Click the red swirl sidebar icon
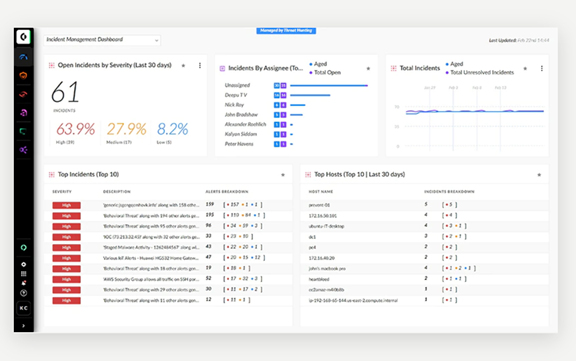This screenshot has height=361, width=576. pos(24,94)
